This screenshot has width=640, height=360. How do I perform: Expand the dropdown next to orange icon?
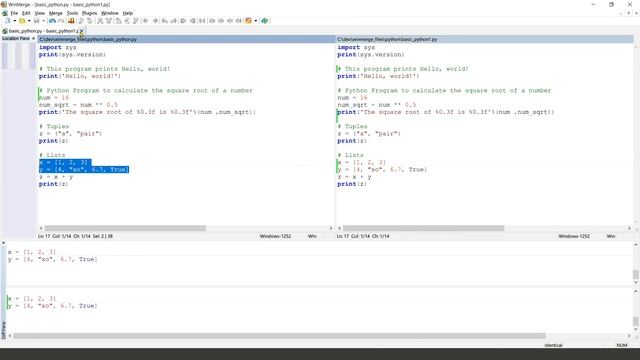coord(256,21)
